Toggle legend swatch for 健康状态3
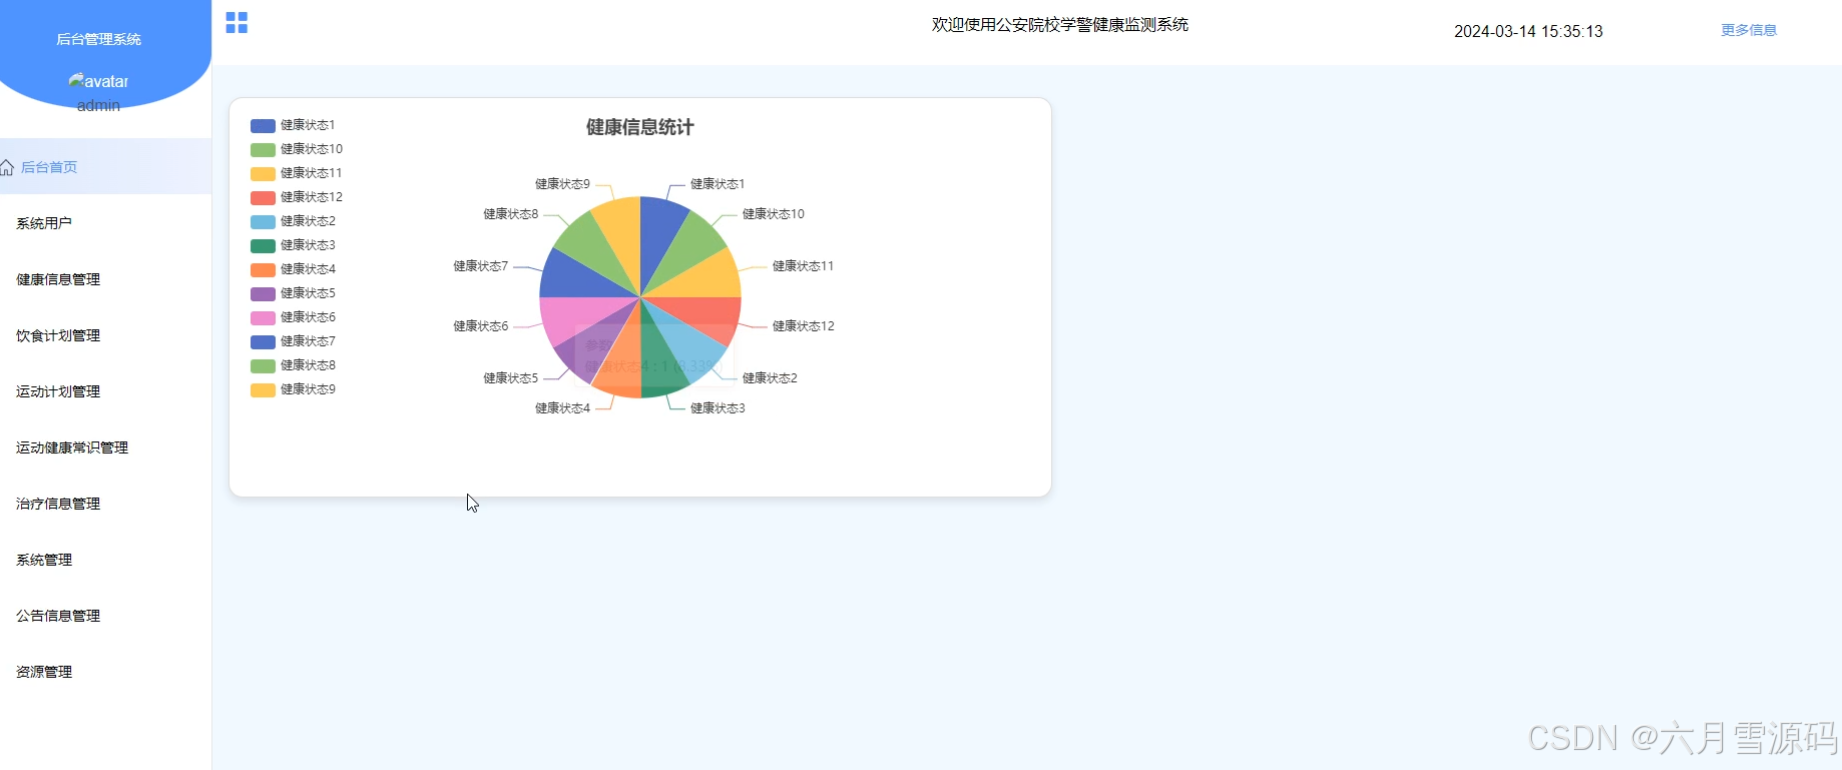 pos(263,246)
